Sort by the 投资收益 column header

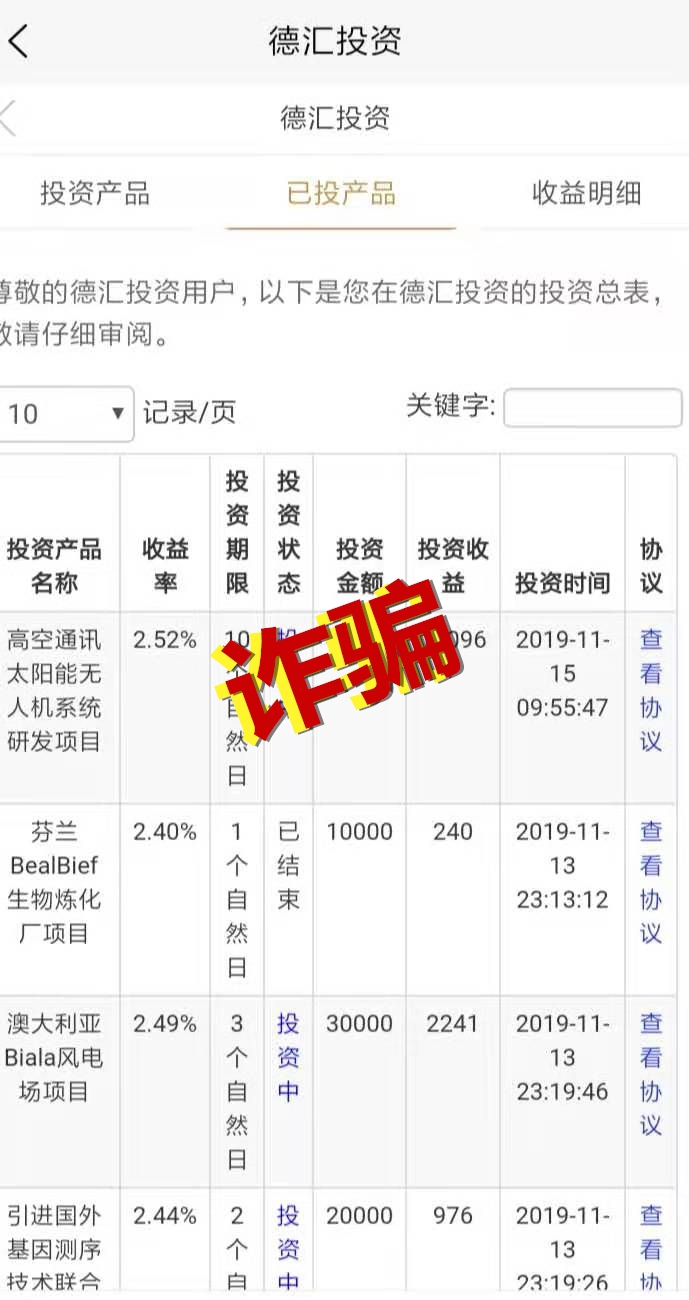click(x=453, y=566)
